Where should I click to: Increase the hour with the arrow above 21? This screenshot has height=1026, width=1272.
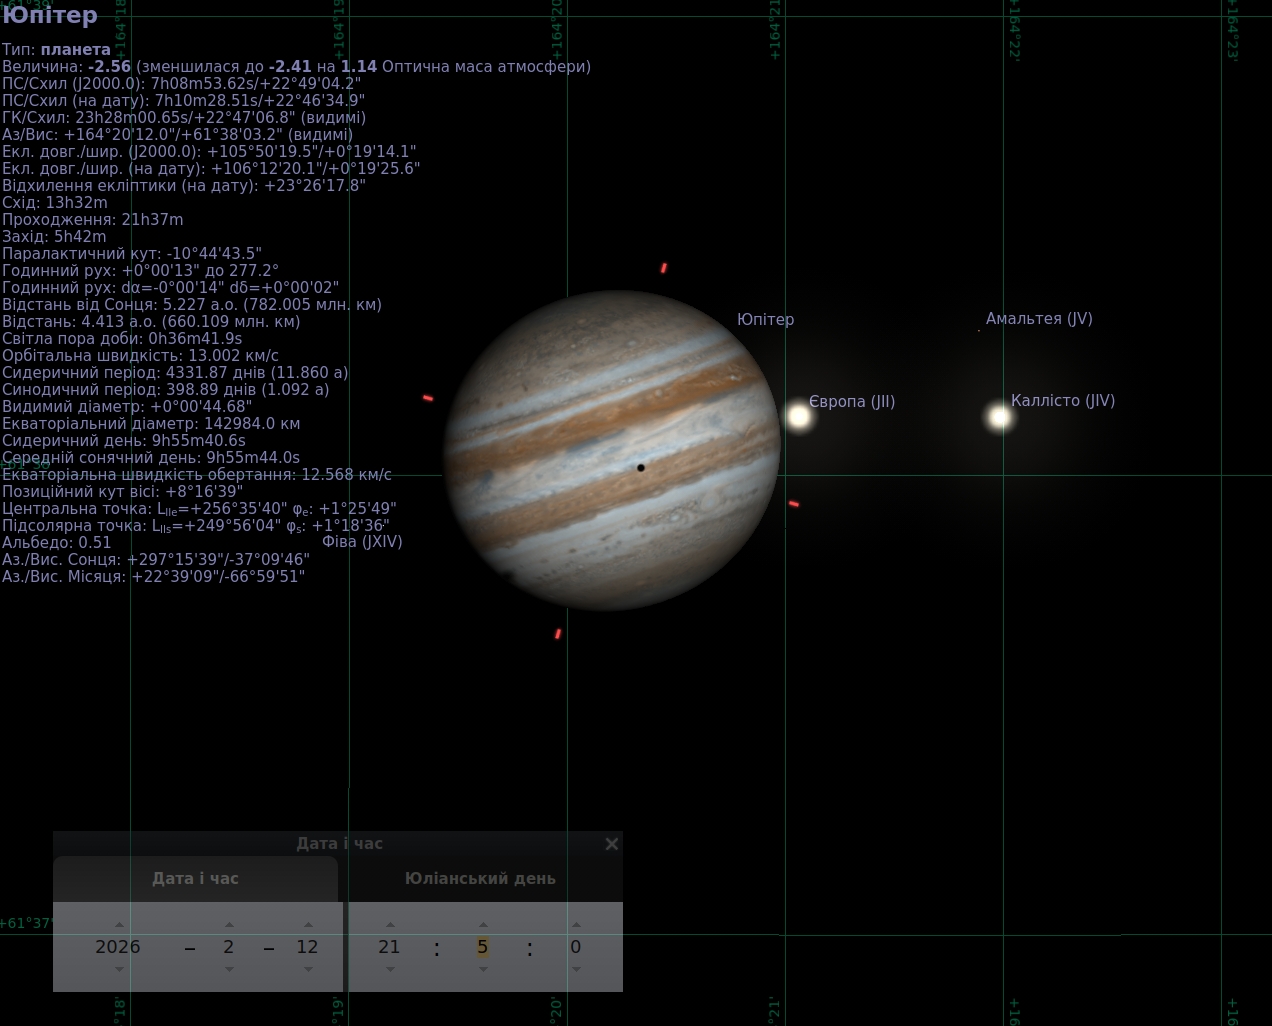[390, 925]
